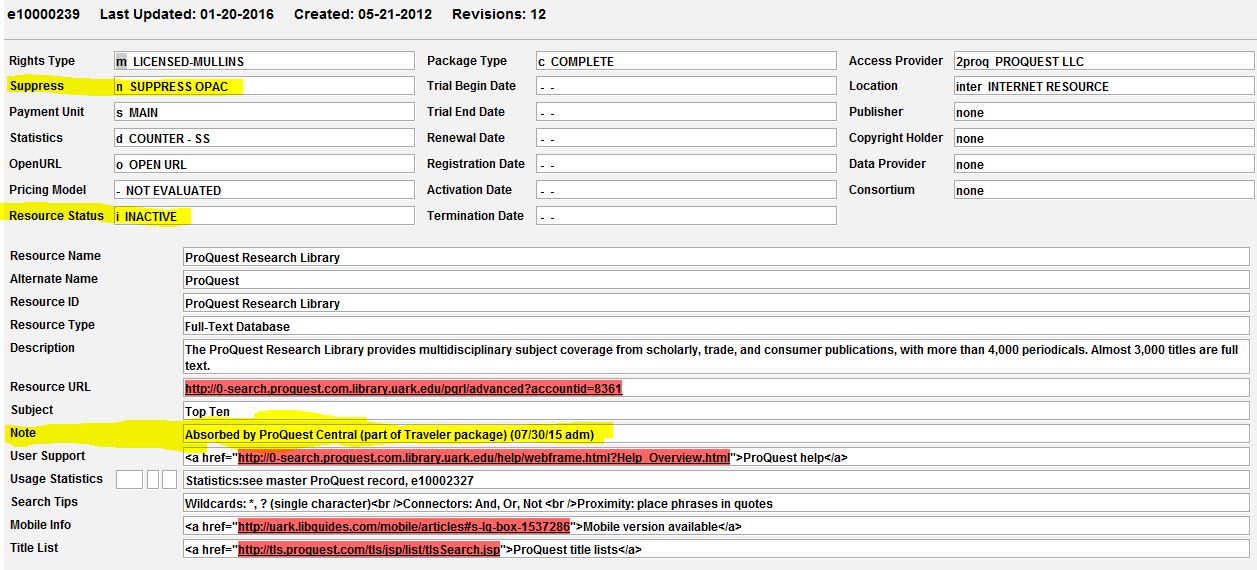1257x570 pixels.
Task: Click the Payment Unit field MAIN
Action: point(264,113)
